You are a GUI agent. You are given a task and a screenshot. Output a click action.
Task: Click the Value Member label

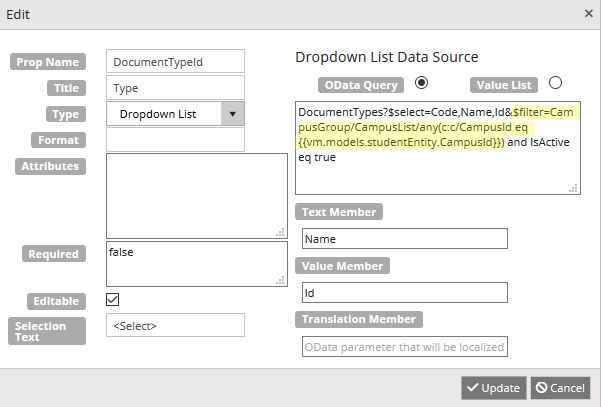point(342,266)
